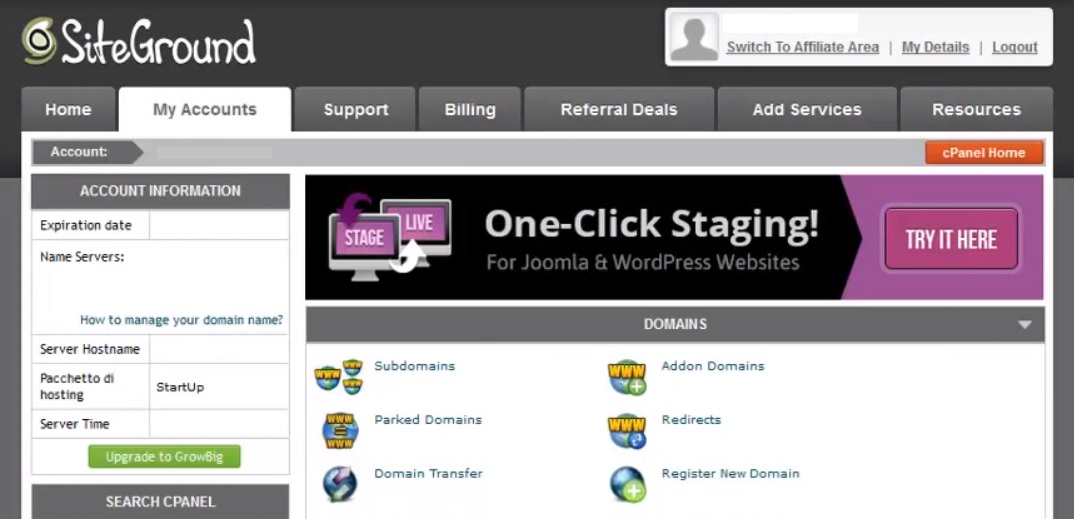Viewport: 1074px width, 519px height.
Task: Click the One-Click Staging banner headline
Action: 651,224
